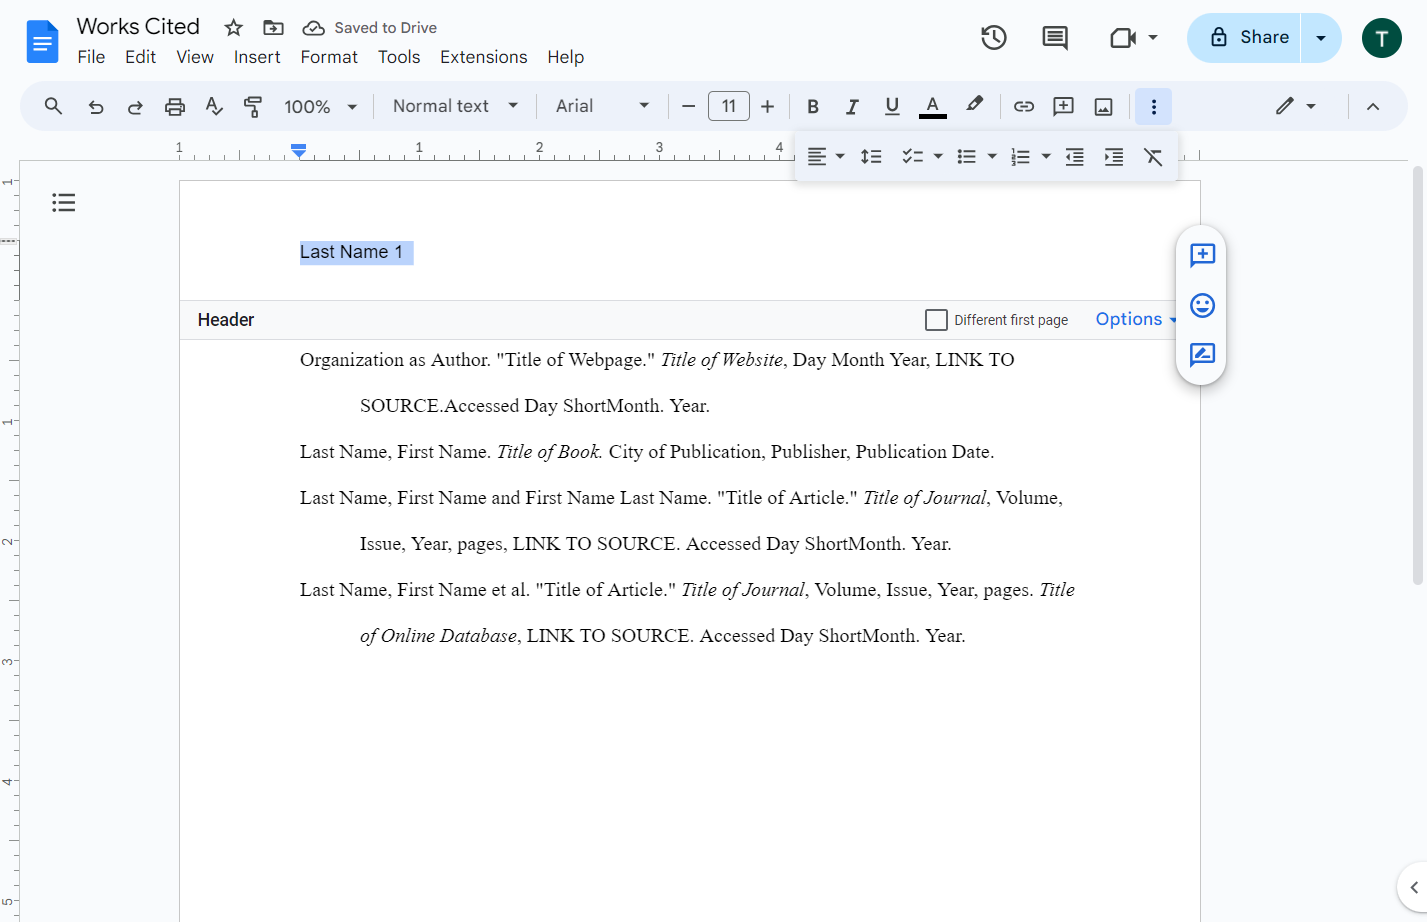
Task: Insert an image
Action: pos(1104,106)
